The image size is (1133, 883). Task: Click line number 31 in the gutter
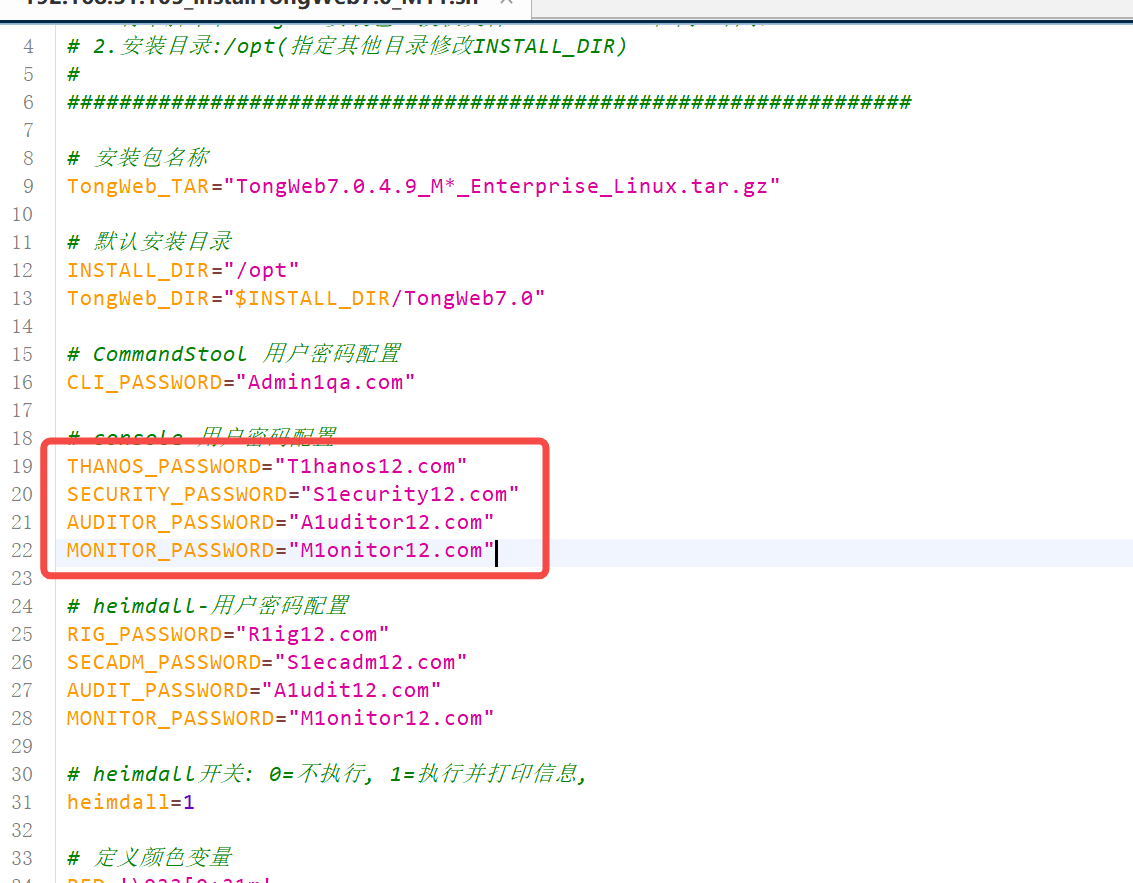22,803
